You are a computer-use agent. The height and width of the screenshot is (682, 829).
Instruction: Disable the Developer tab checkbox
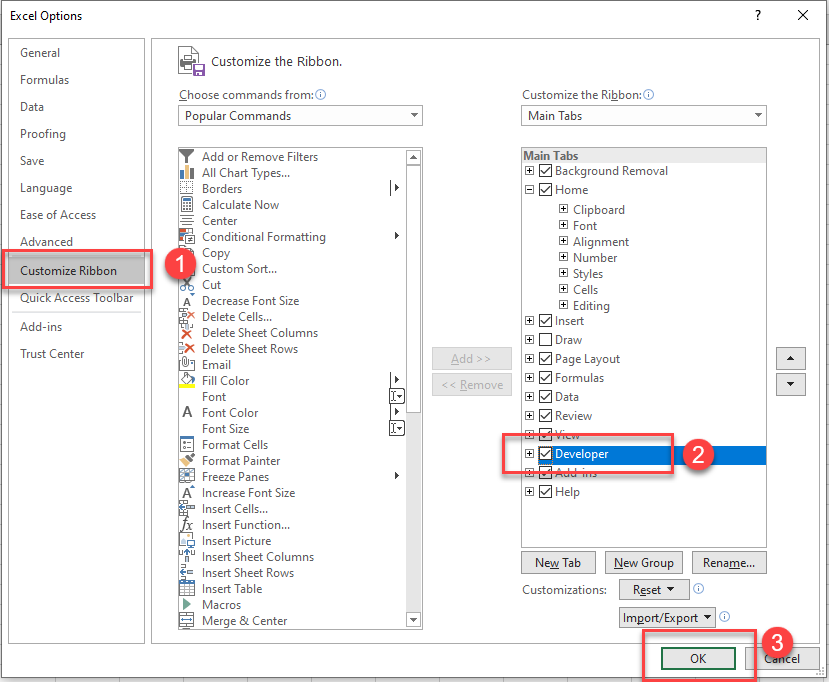(545, 453)
